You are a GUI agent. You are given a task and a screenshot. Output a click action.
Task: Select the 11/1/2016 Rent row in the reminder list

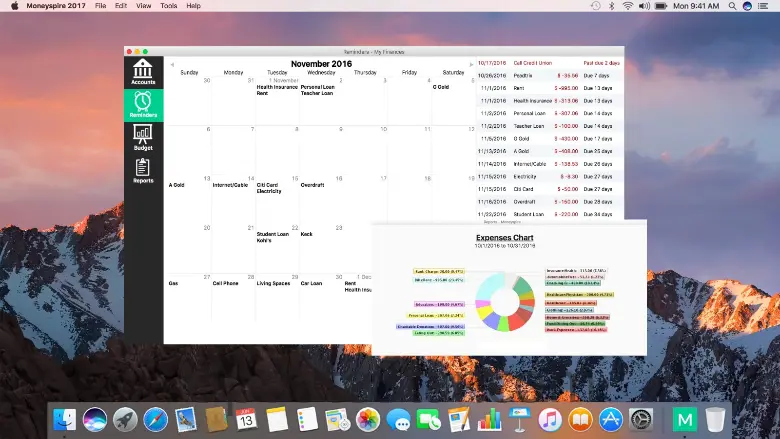coord(550,88)
